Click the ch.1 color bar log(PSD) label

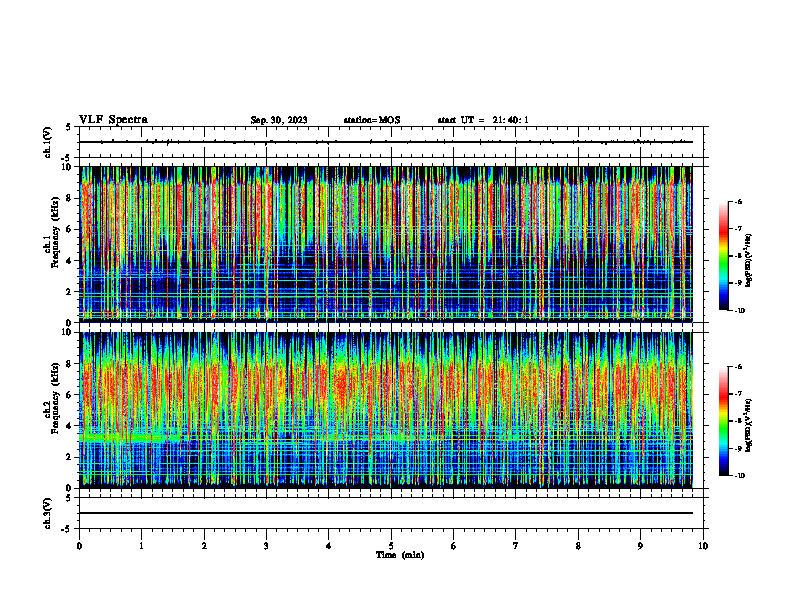[749, 261]
